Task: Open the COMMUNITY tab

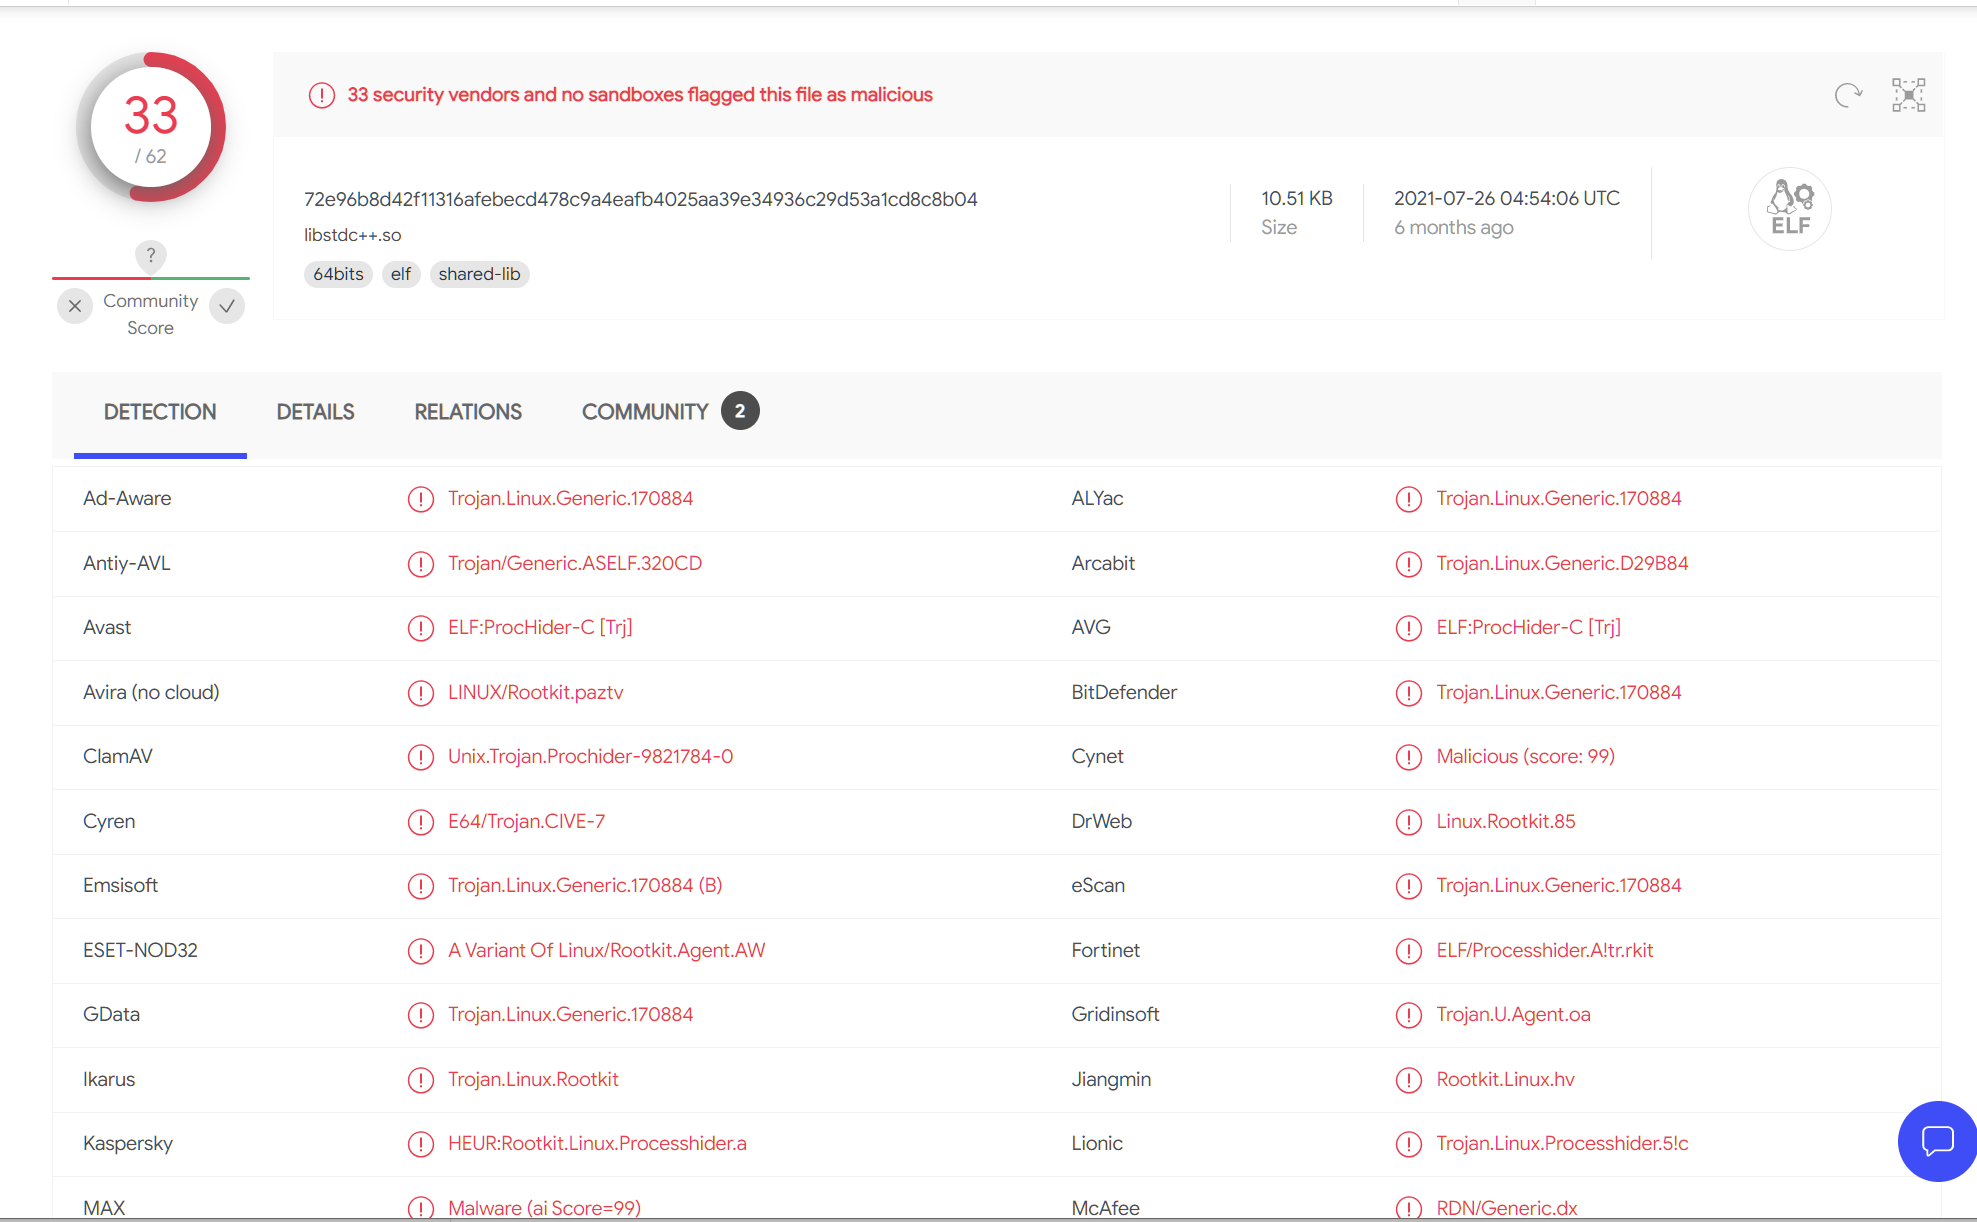Action: point(645,412)
